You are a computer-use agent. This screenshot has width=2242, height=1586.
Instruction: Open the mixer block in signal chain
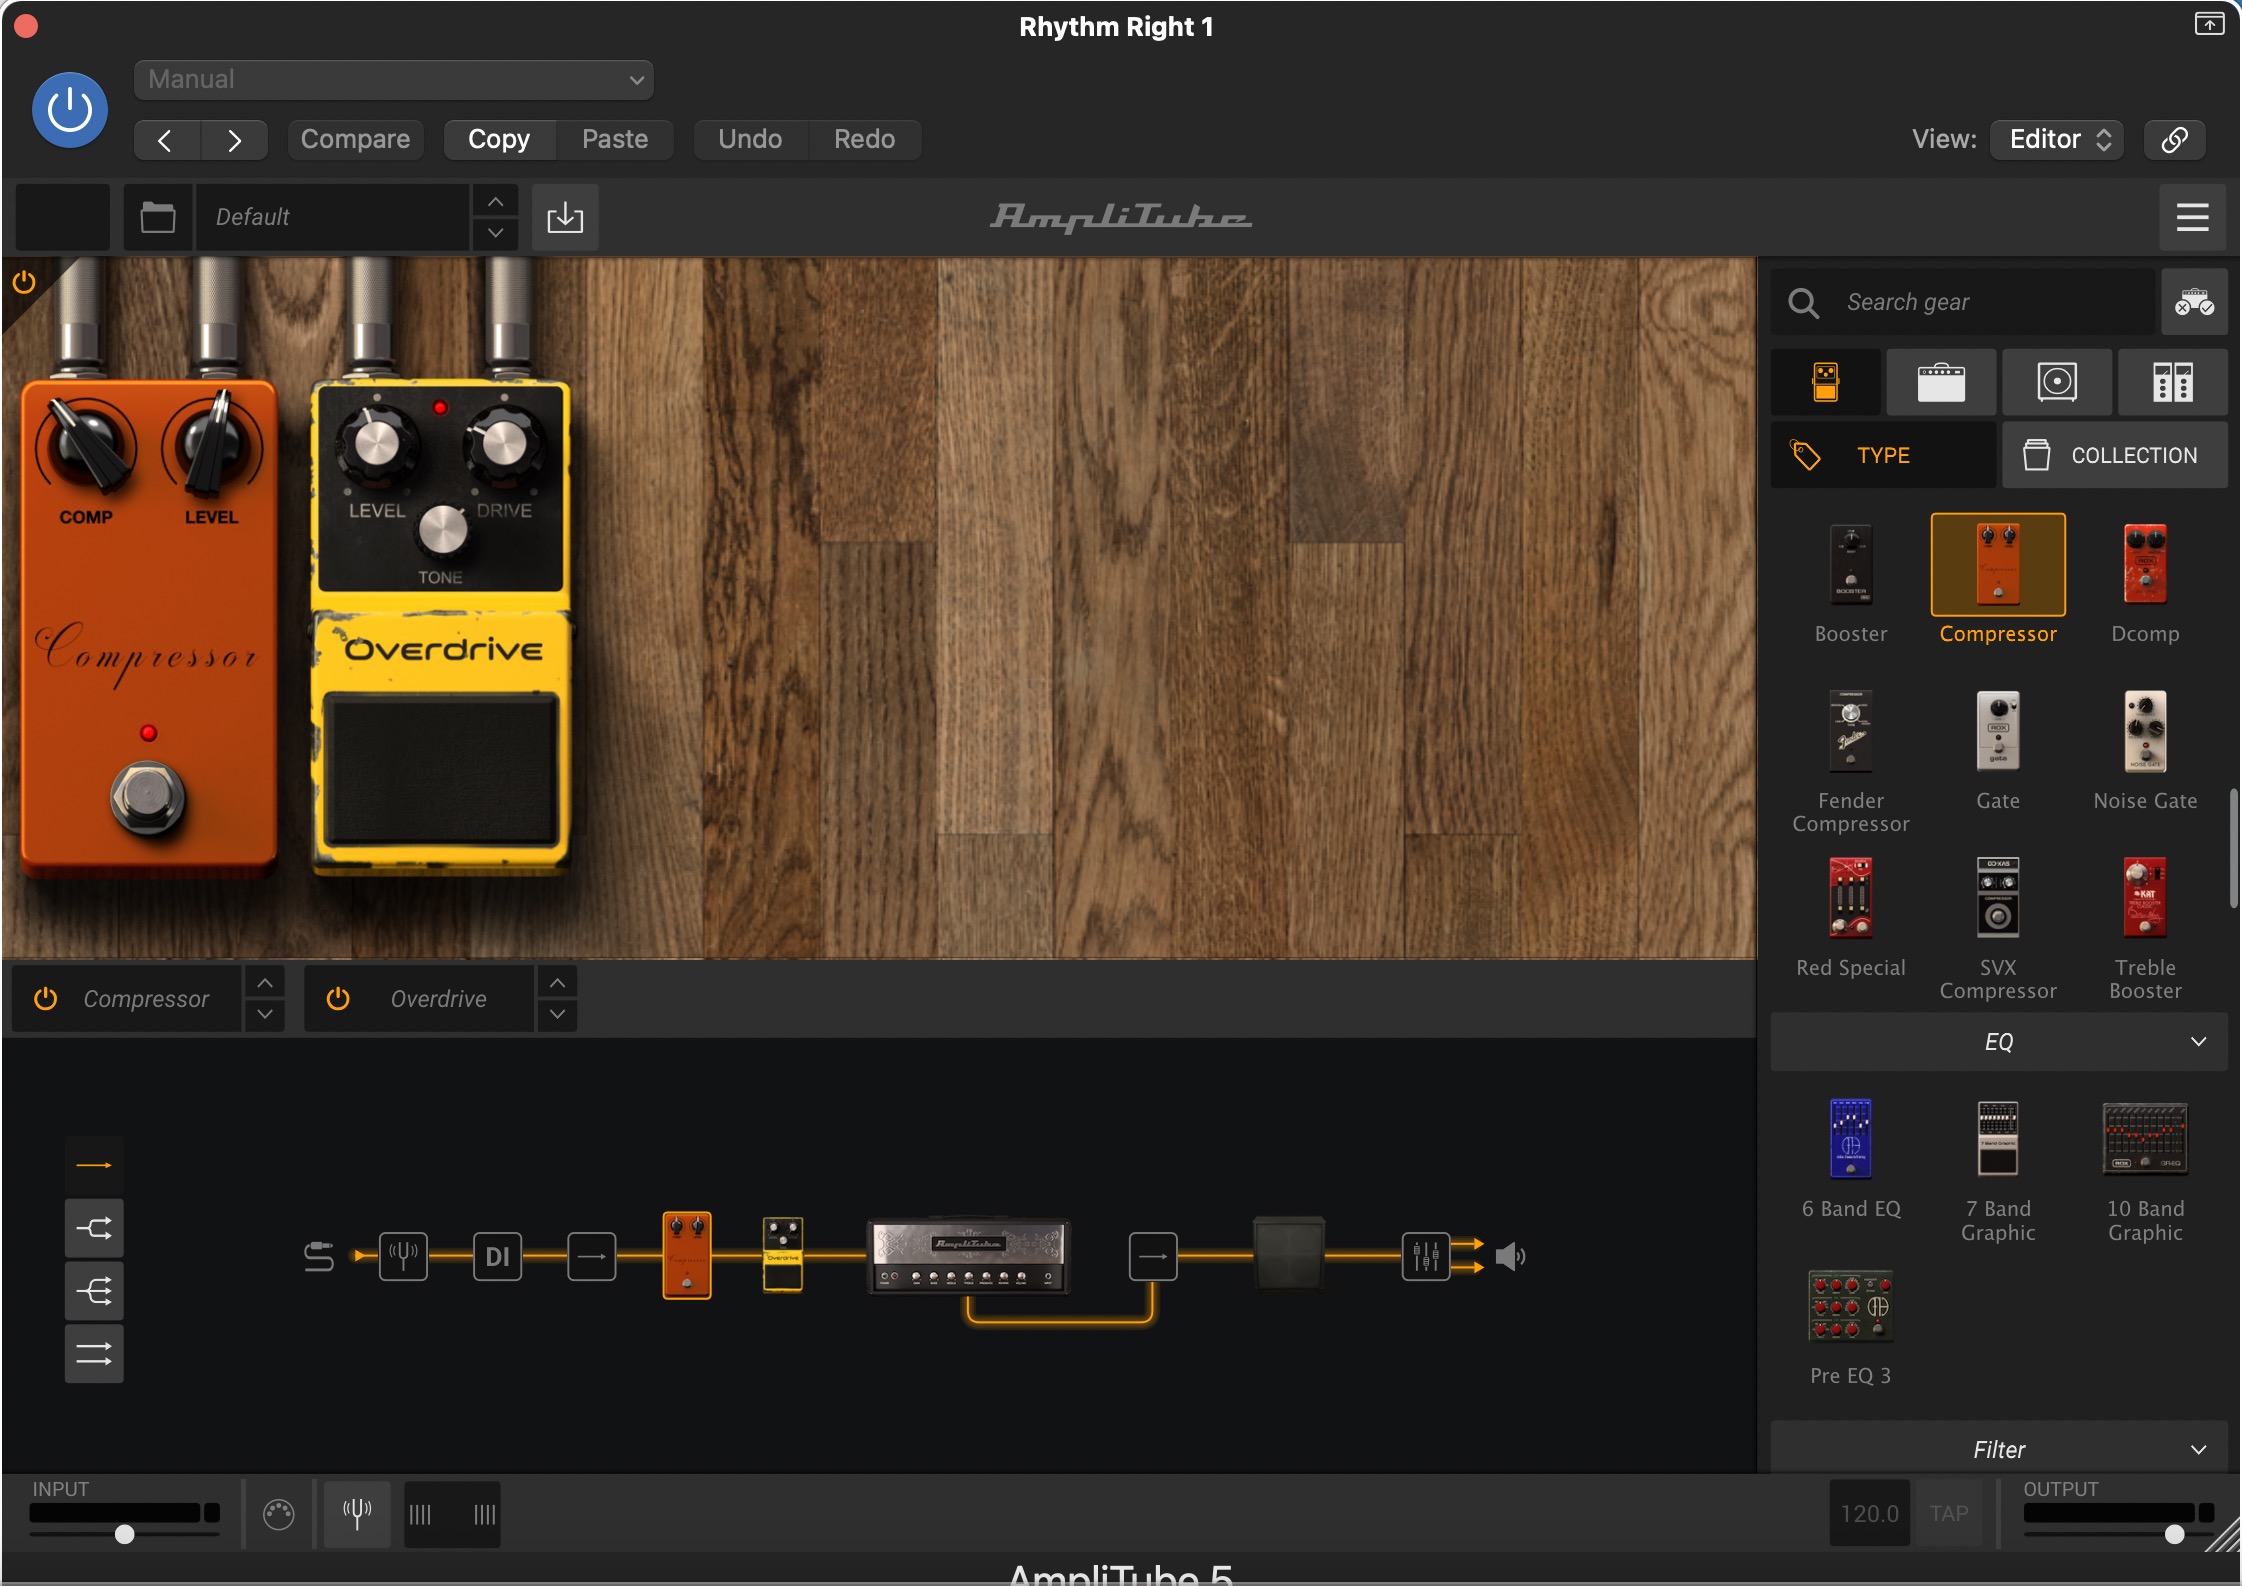pyautogui.click(x=1426, y=1256)
